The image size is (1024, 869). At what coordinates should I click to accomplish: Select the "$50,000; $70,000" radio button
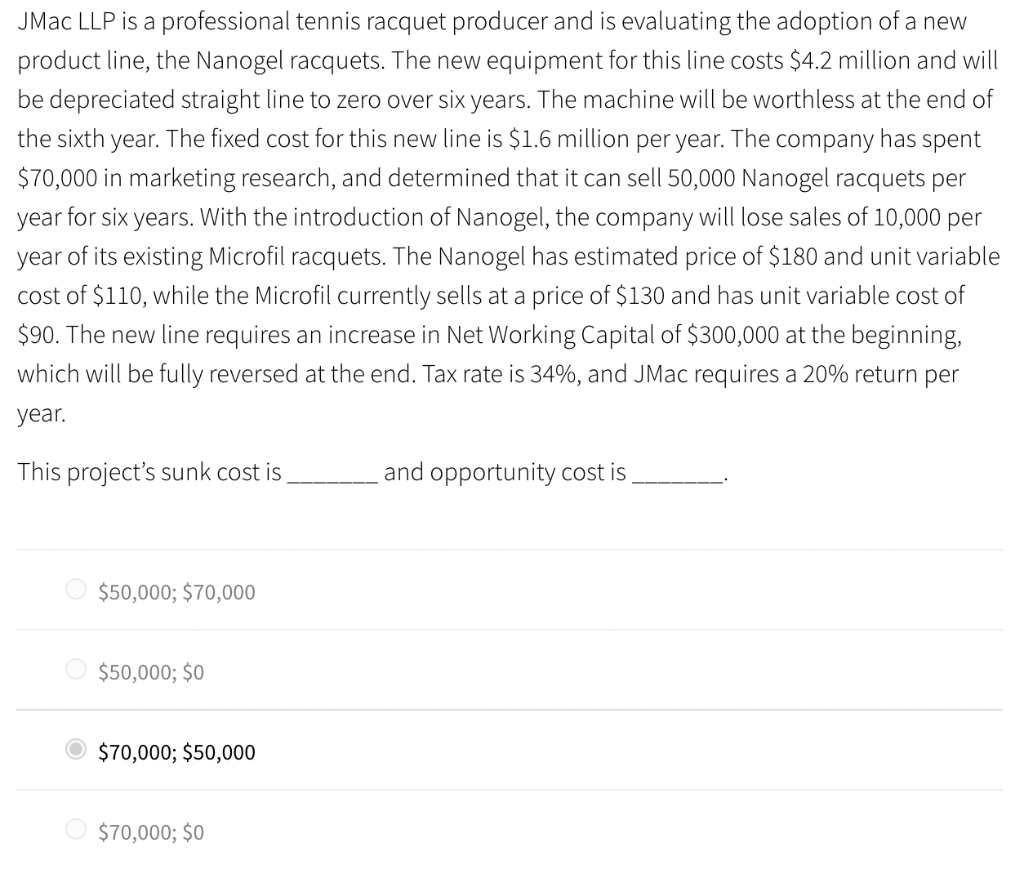tap(76, 591)
